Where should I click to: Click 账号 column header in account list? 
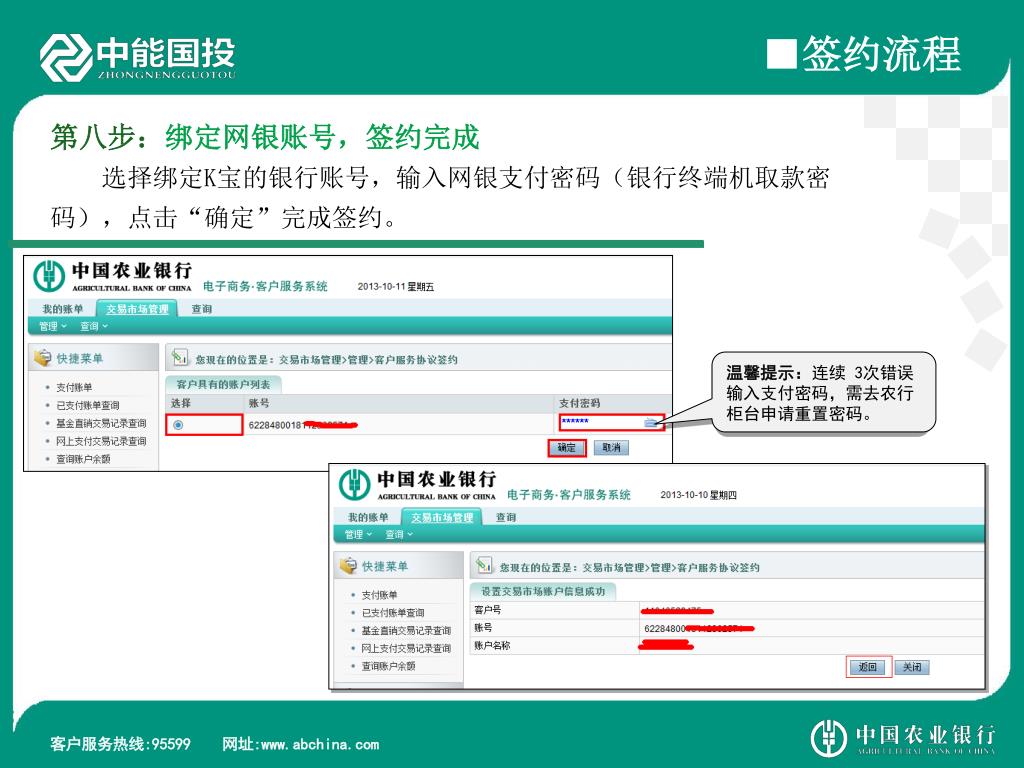point(259,404)
